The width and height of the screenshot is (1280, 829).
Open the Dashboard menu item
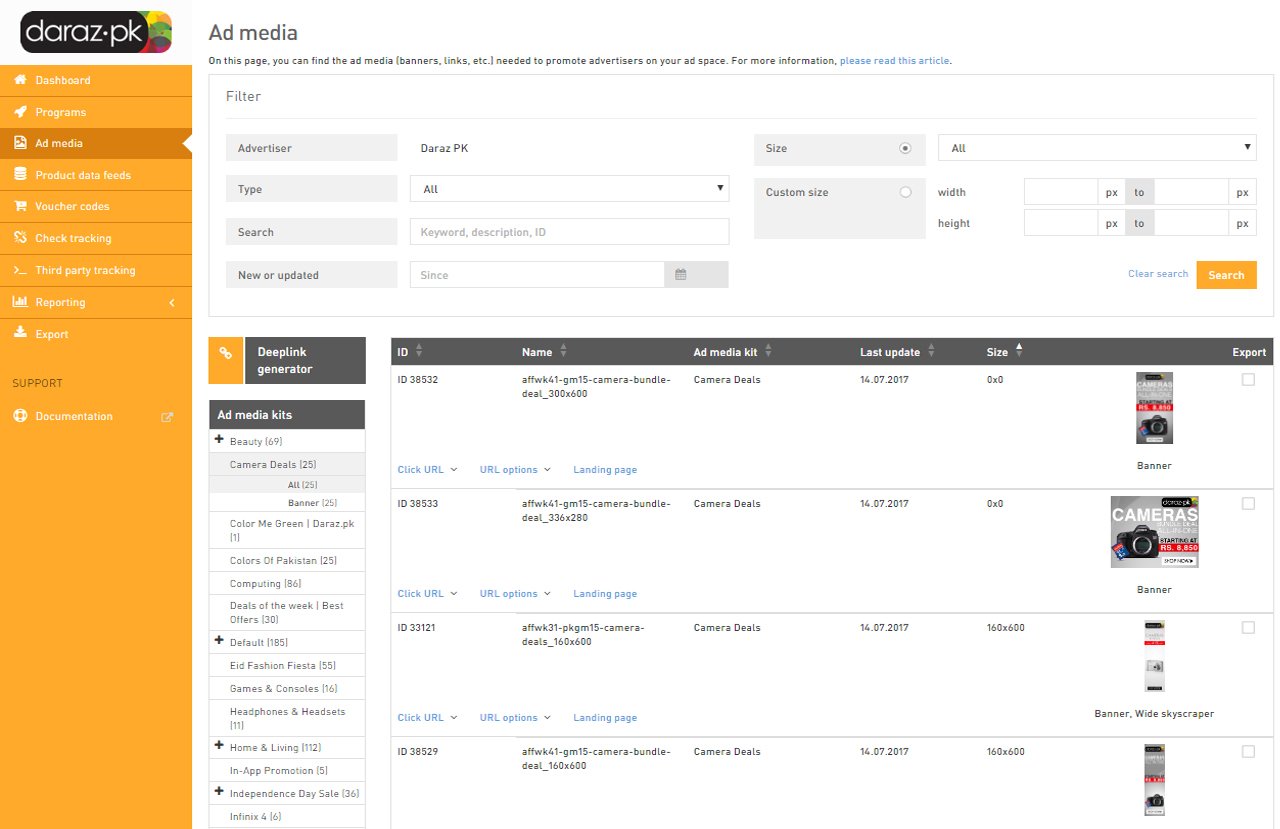(96, 80)
